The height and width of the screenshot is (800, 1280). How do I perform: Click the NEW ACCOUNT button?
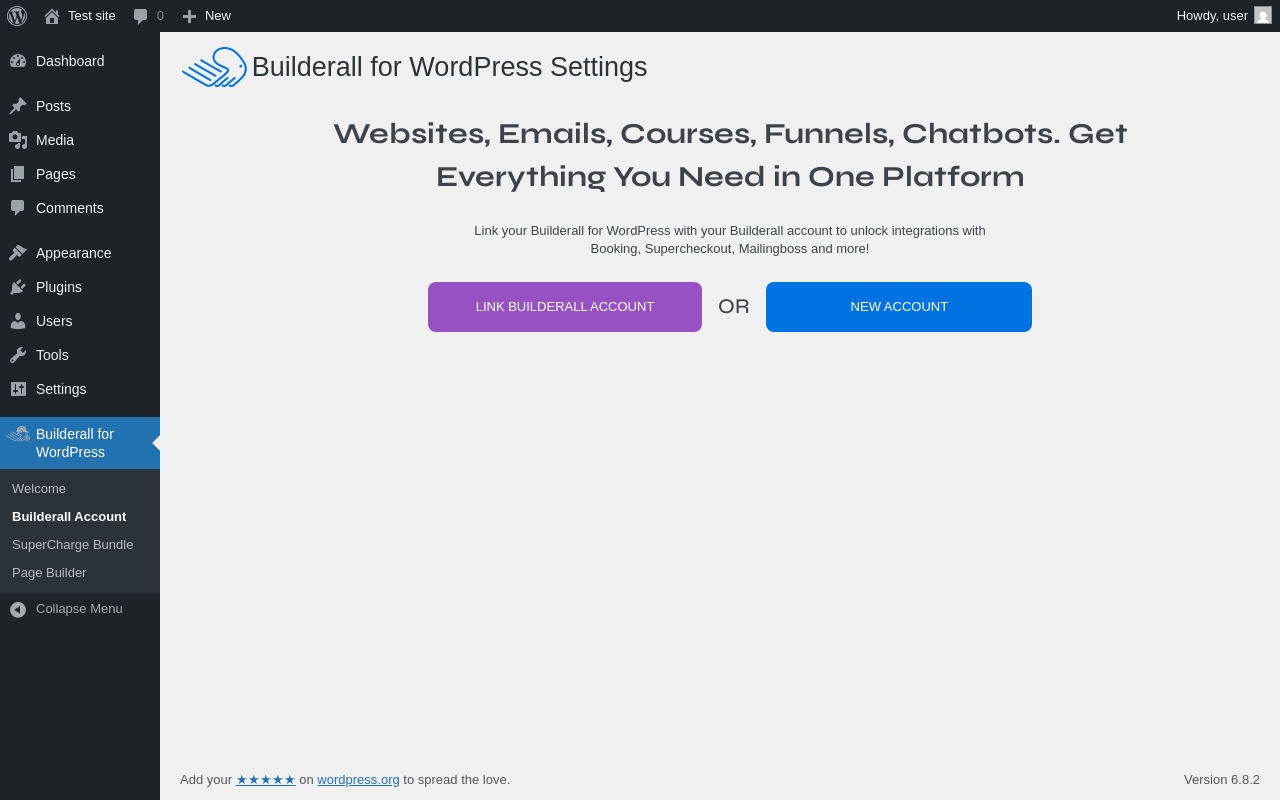(x=899, y=307)
